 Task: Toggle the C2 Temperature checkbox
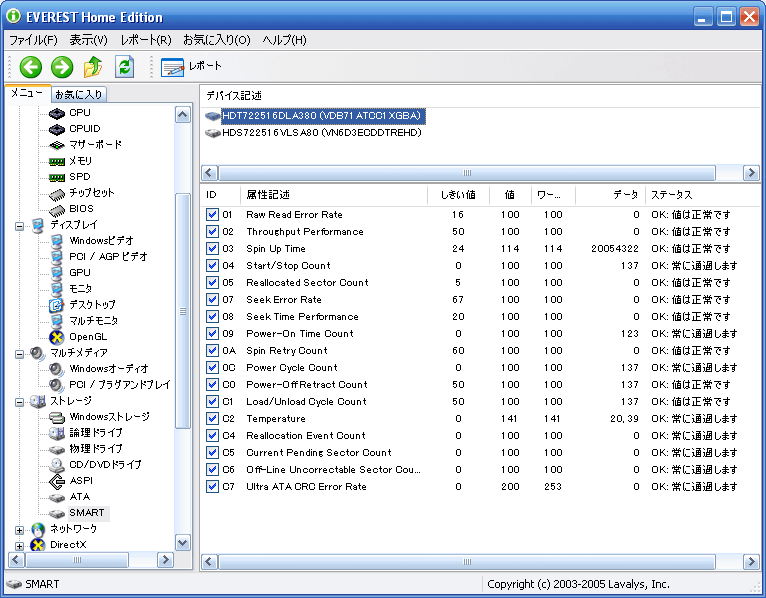213,419
